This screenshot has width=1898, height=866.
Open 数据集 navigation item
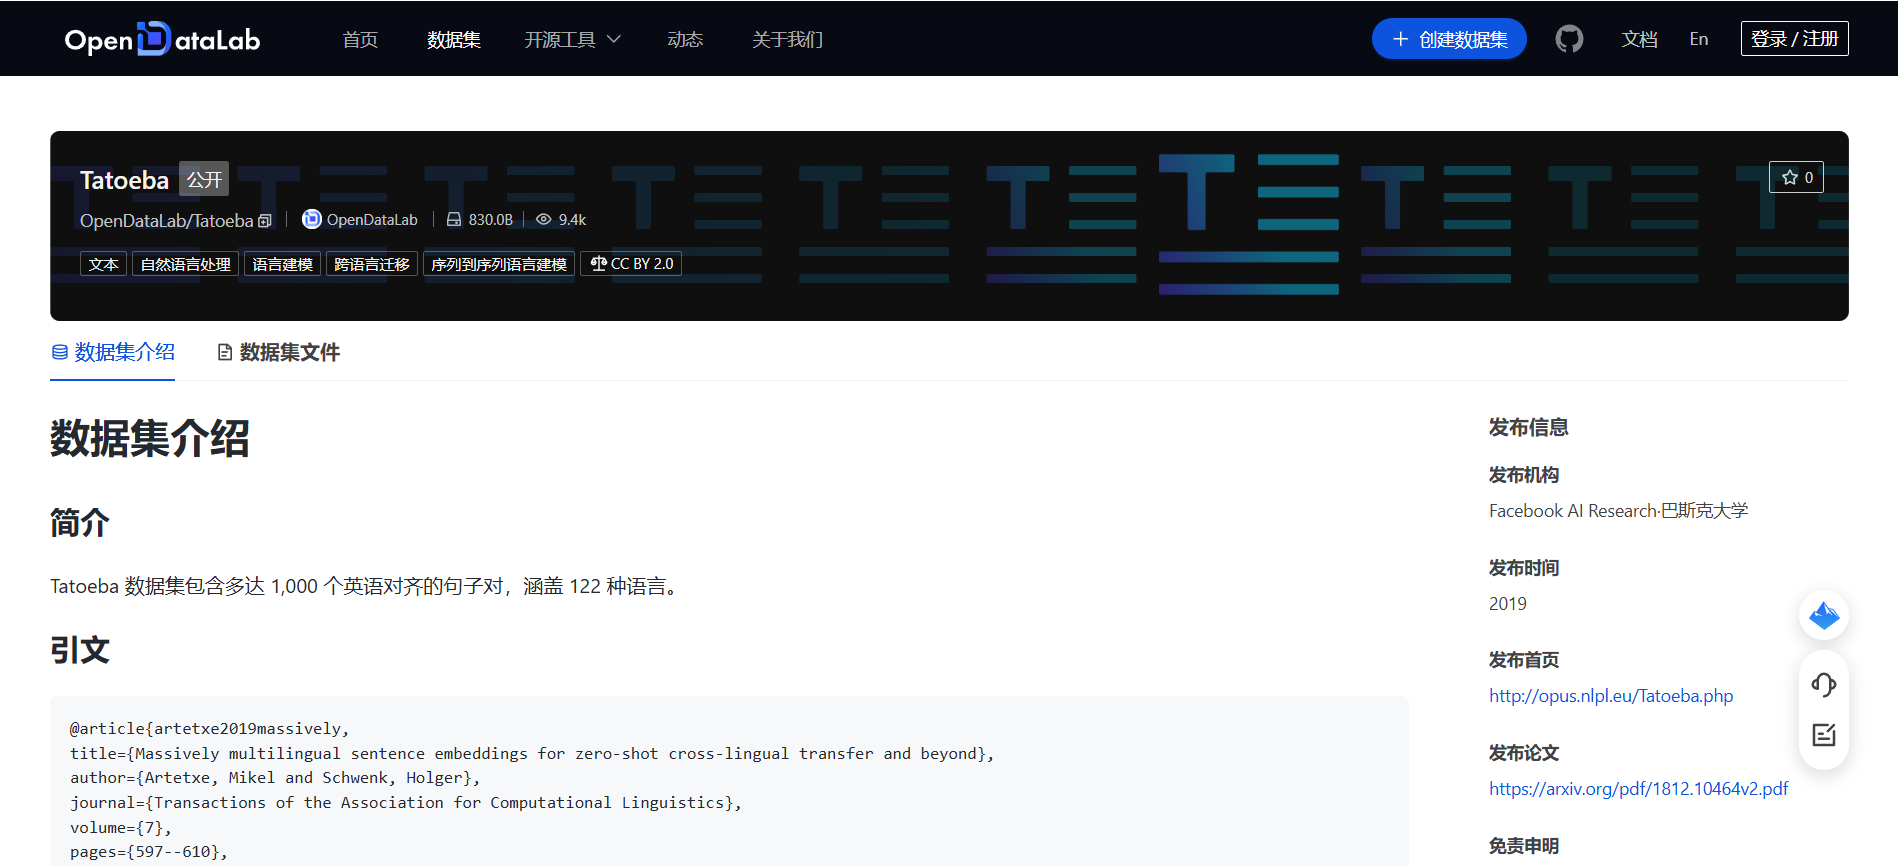pyautogui.click(x=454, y=39)
